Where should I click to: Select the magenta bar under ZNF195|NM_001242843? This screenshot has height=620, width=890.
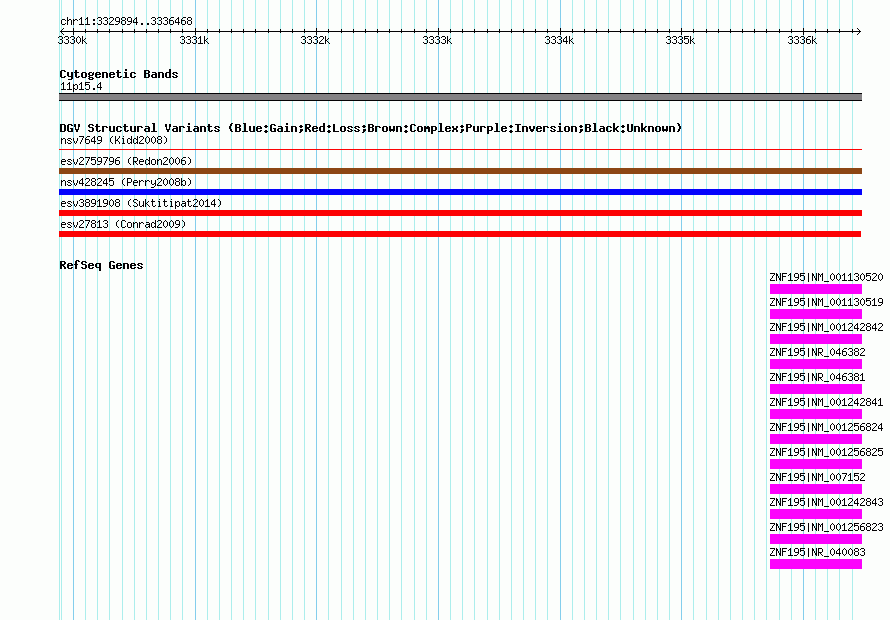coord(816,514)
